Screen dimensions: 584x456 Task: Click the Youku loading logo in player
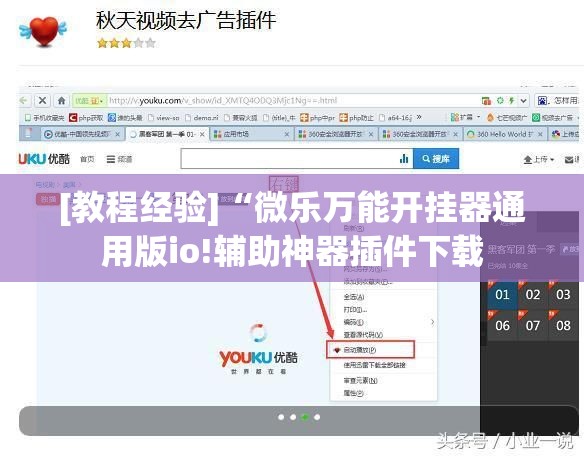[258, 350]
